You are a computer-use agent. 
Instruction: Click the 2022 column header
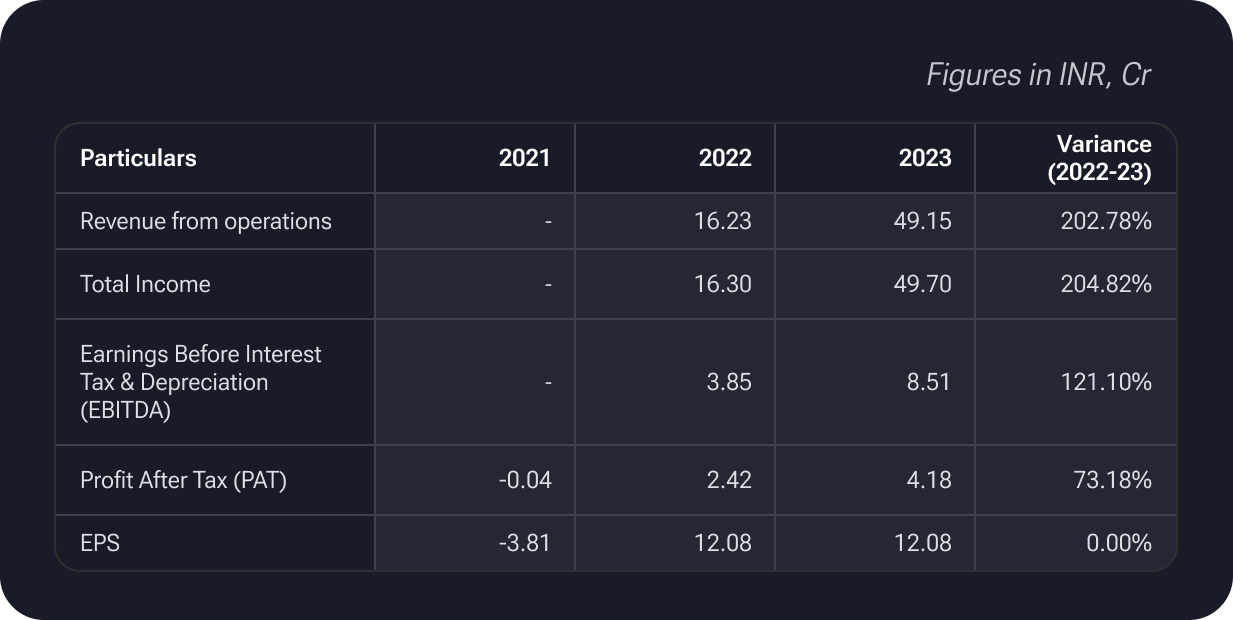pyautogui.click(x=725, y=158)
